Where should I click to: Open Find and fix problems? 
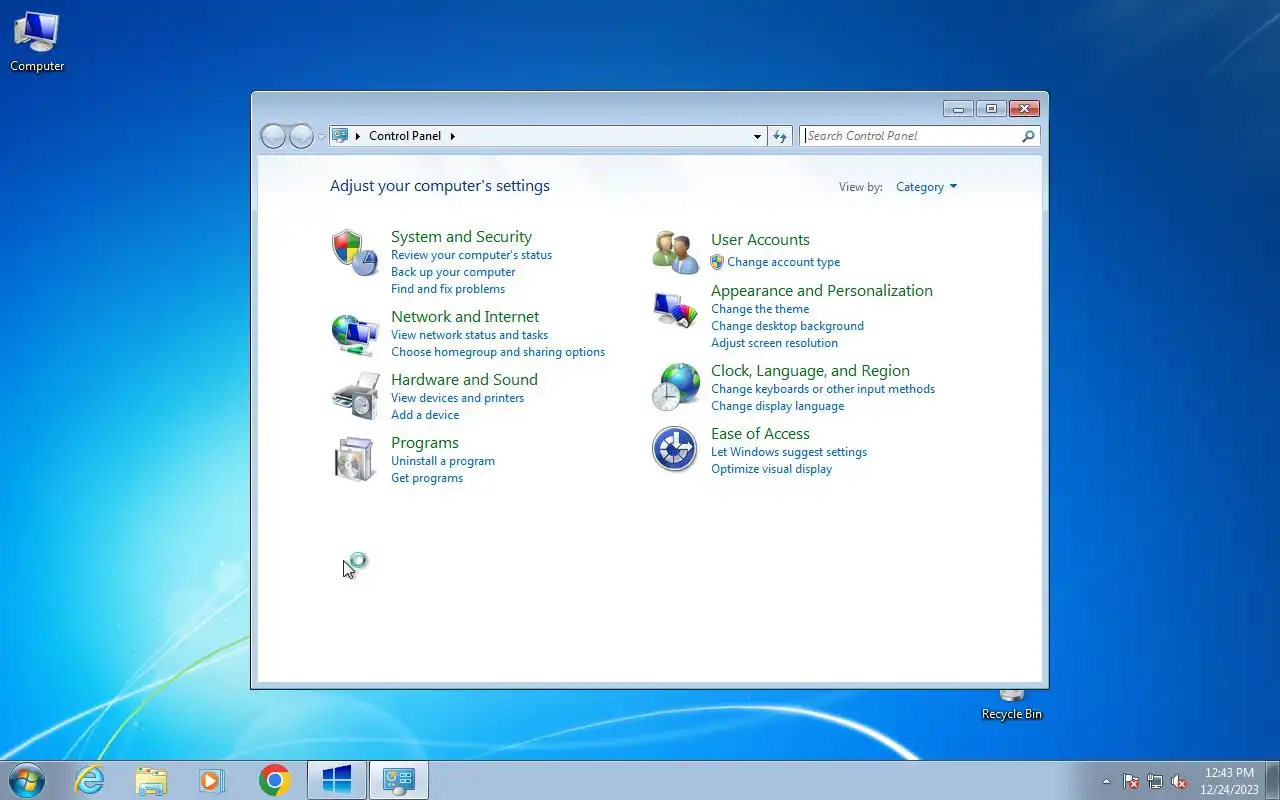coord(448,289)
